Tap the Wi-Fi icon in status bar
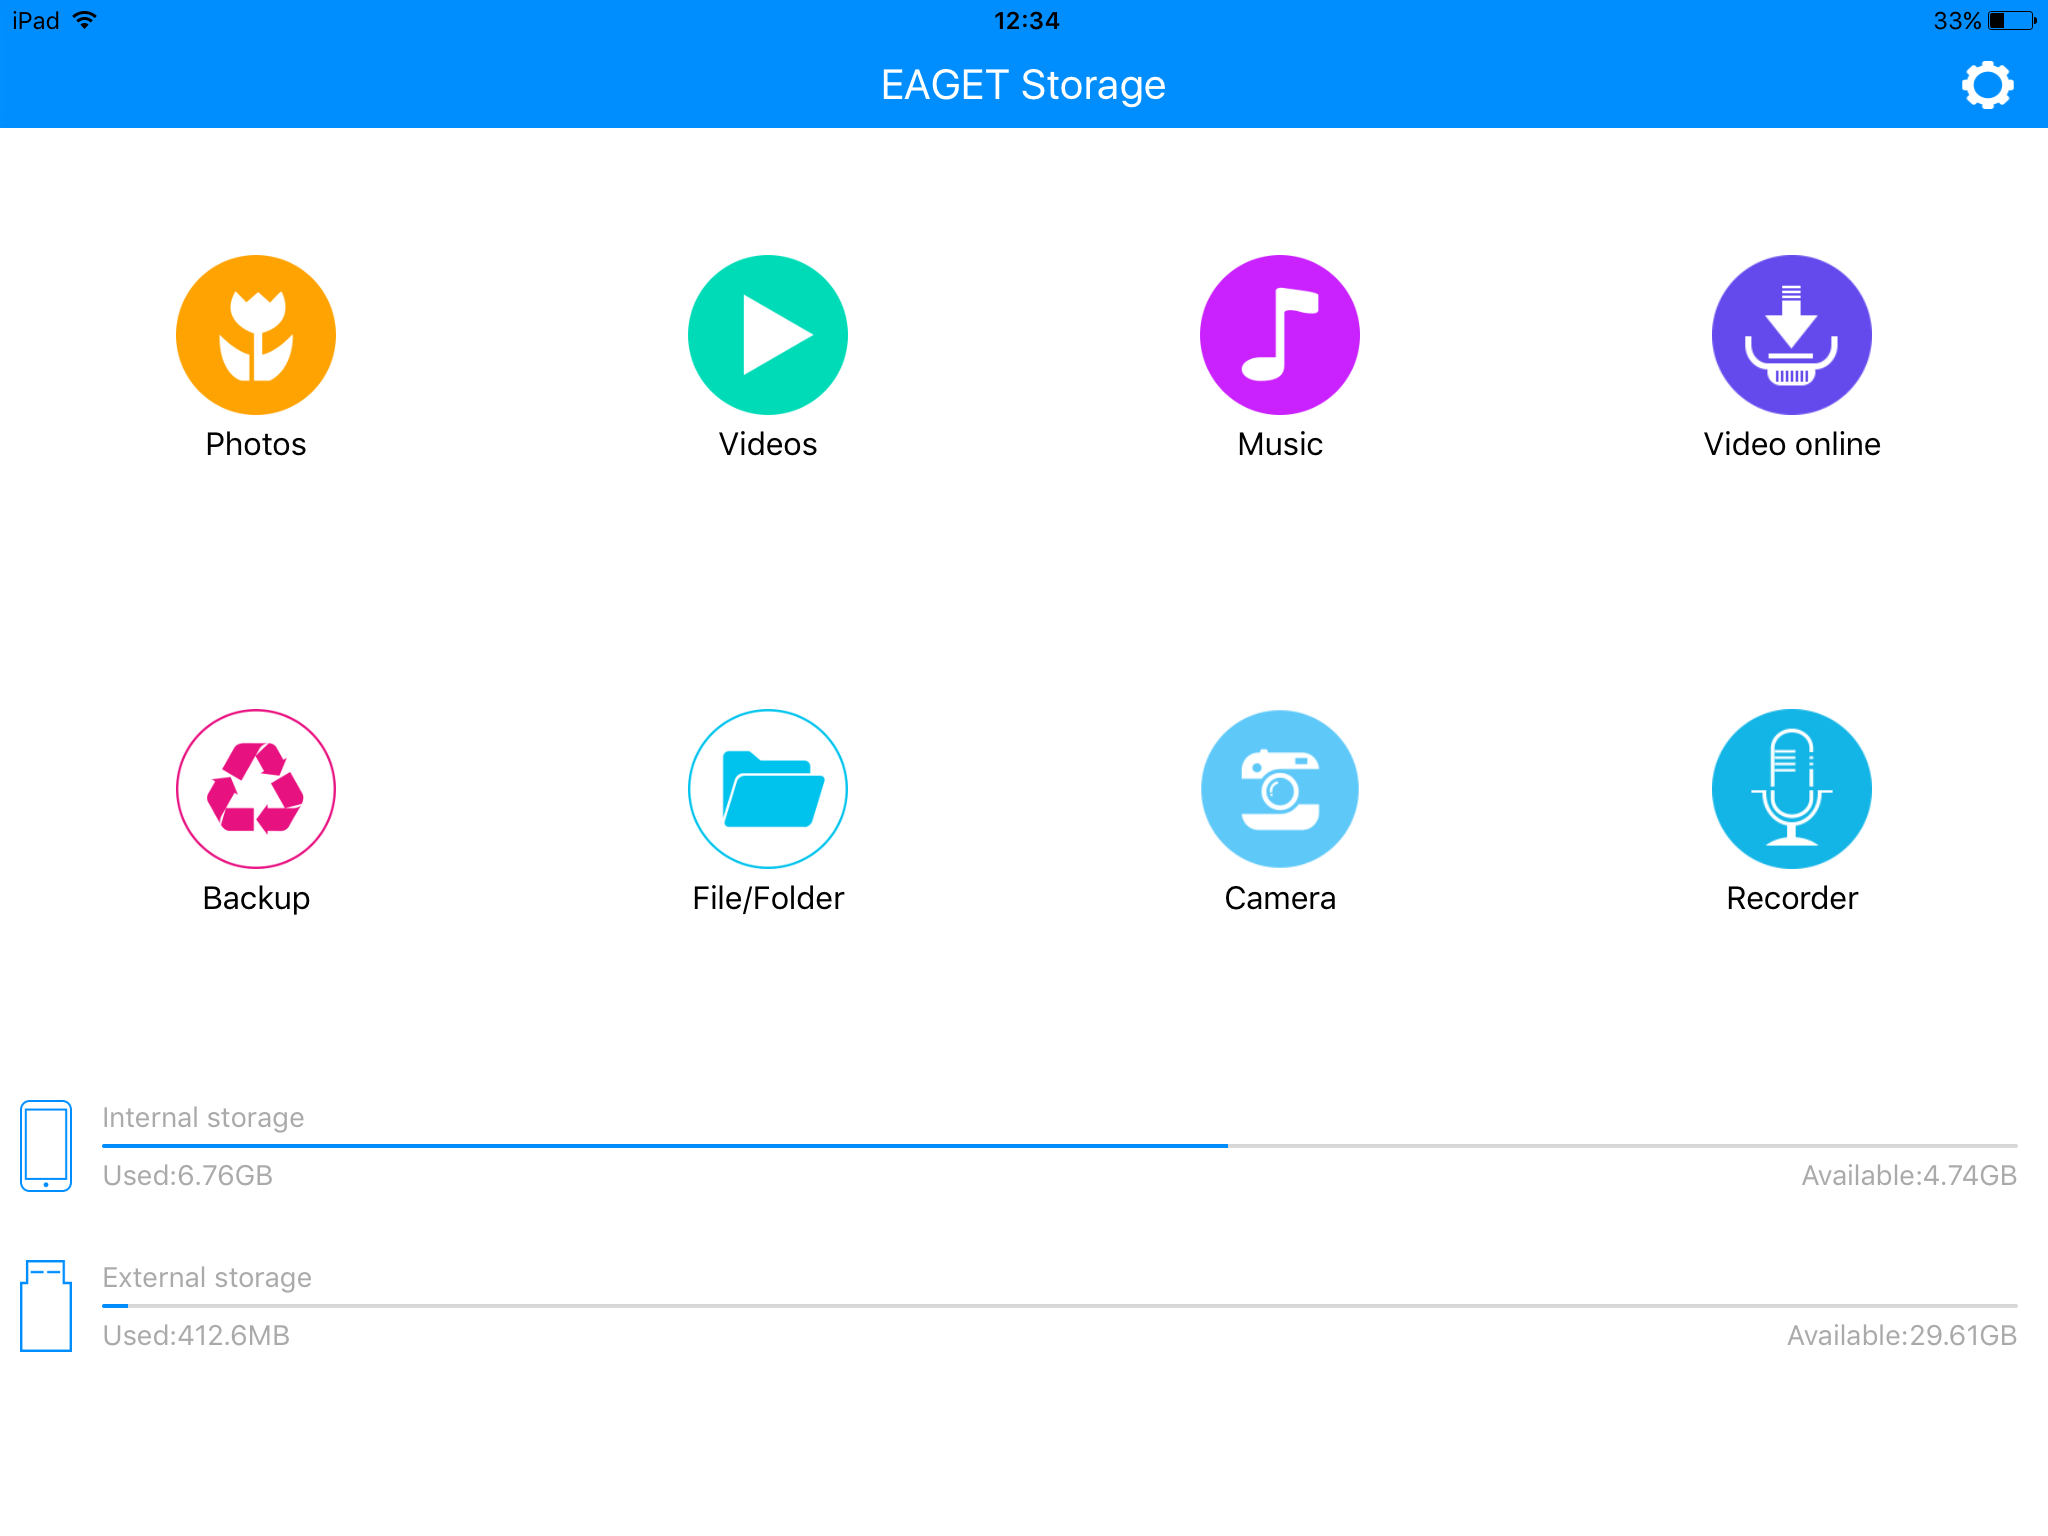The image size is (2048, 1536). click(85, 20)
